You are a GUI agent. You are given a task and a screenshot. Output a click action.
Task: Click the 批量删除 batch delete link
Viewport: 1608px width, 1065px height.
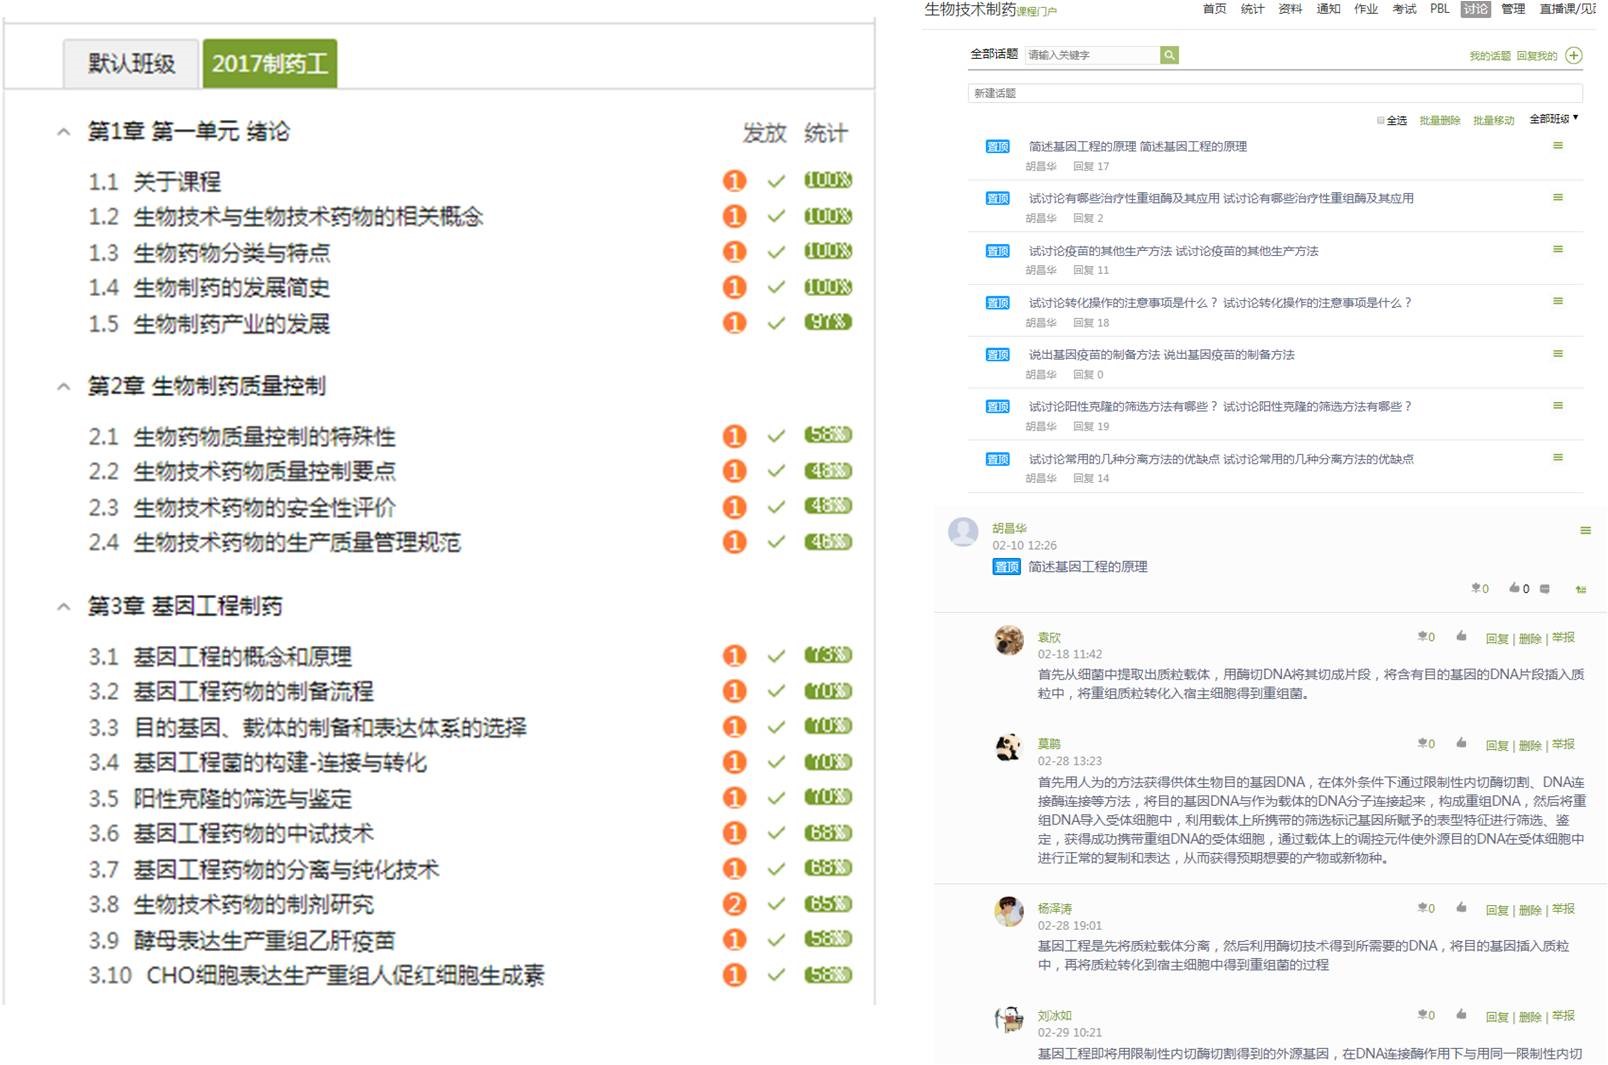tap(1439, 120)
